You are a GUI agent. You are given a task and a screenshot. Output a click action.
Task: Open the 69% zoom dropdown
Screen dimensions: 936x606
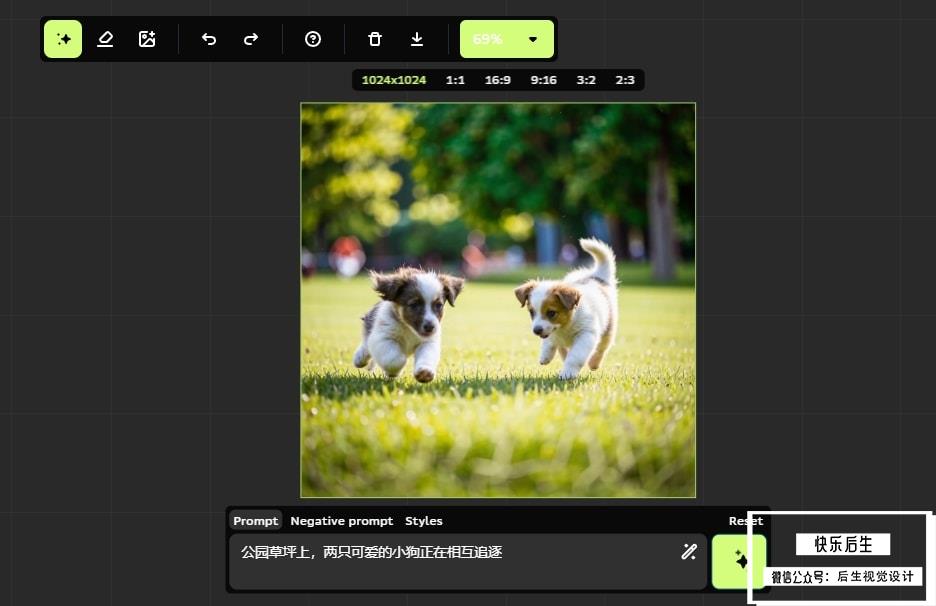tap(507, 39)
